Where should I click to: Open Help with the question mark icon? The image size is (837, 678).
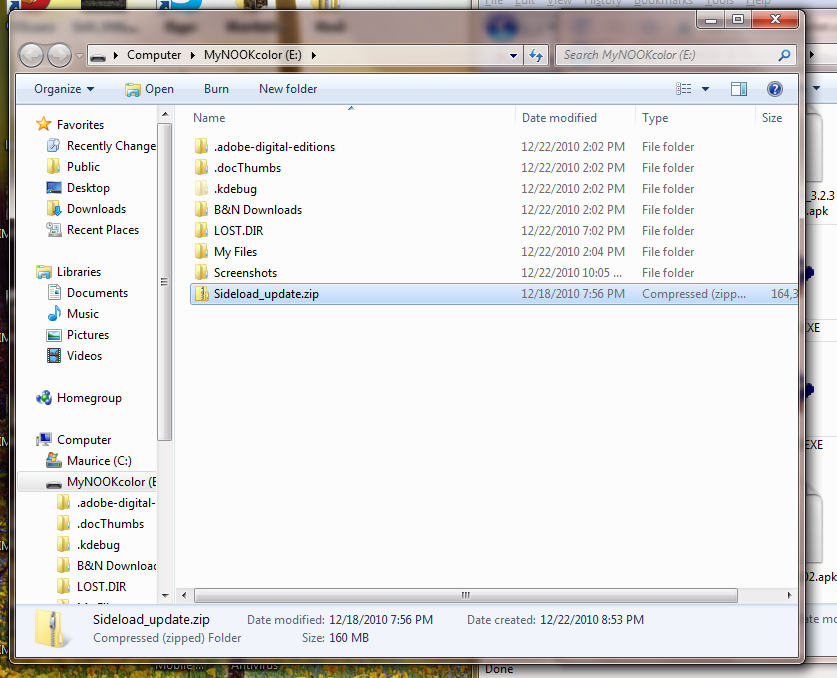pyautogui.click(x=775, y=89)
